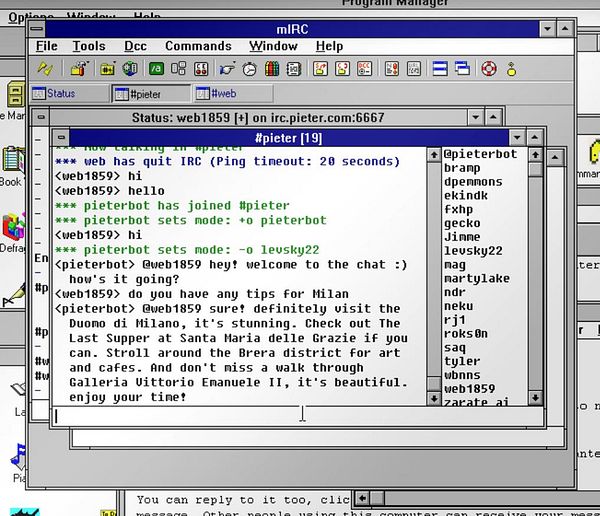Select martylake in the nickname list
The height and width of the screenshot is (516, 600).
tap(476, 278)
